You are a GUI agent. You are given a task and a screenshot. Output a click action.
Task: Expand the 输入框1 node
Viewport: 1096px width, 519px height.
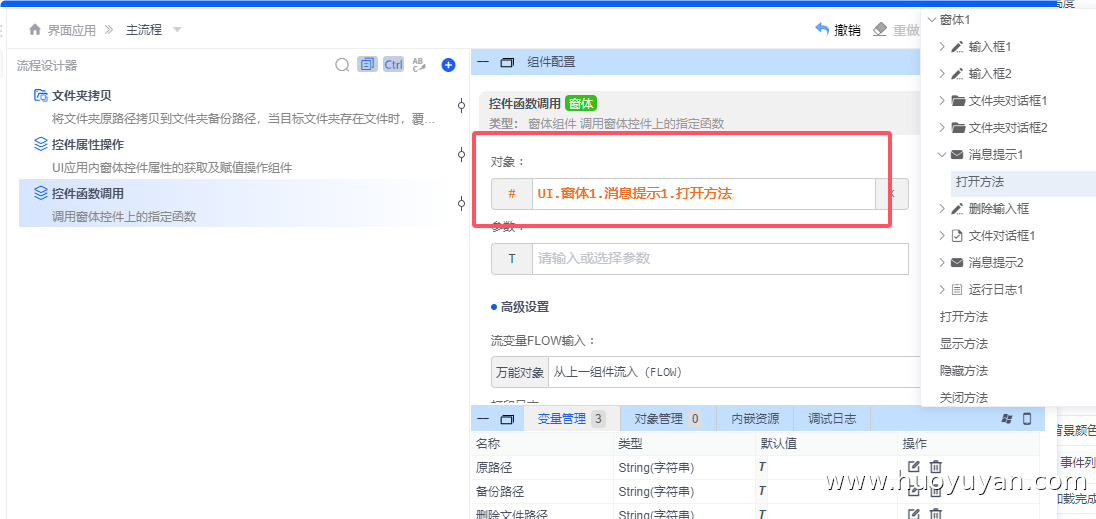coord(942,47)
